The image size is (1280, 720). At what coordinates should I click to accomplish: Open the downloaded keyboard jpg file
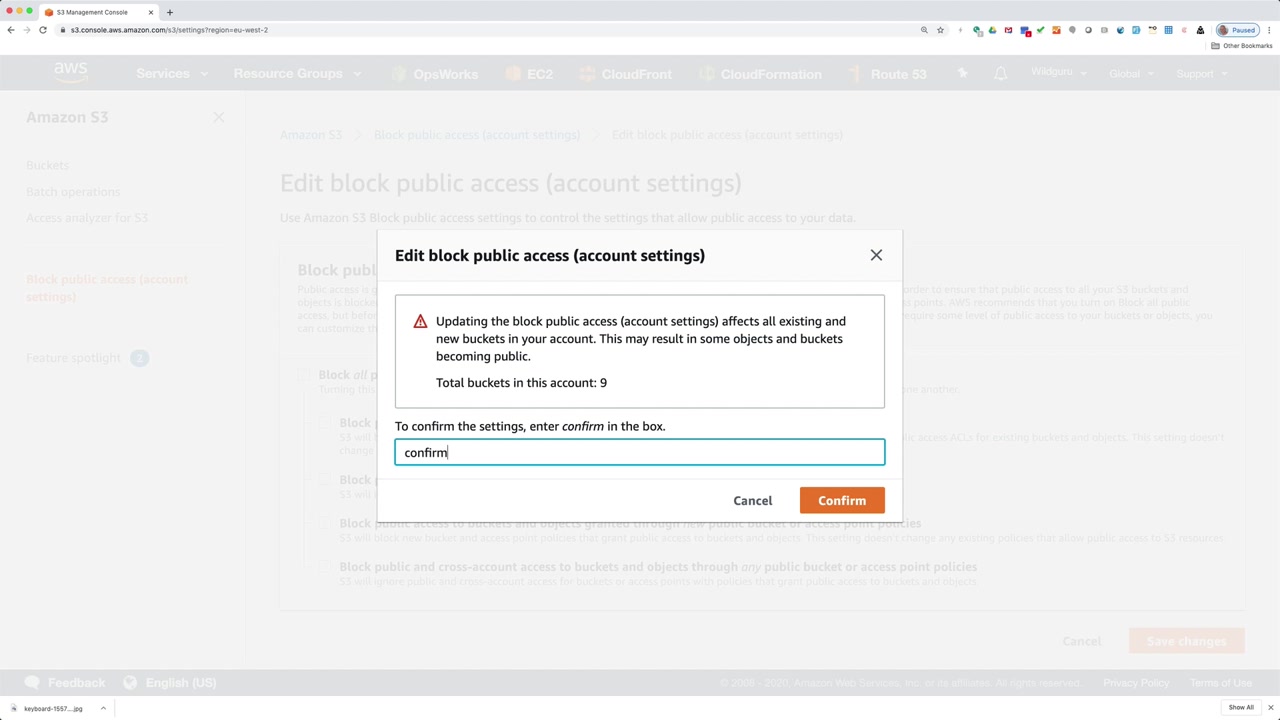coord(48,708)
